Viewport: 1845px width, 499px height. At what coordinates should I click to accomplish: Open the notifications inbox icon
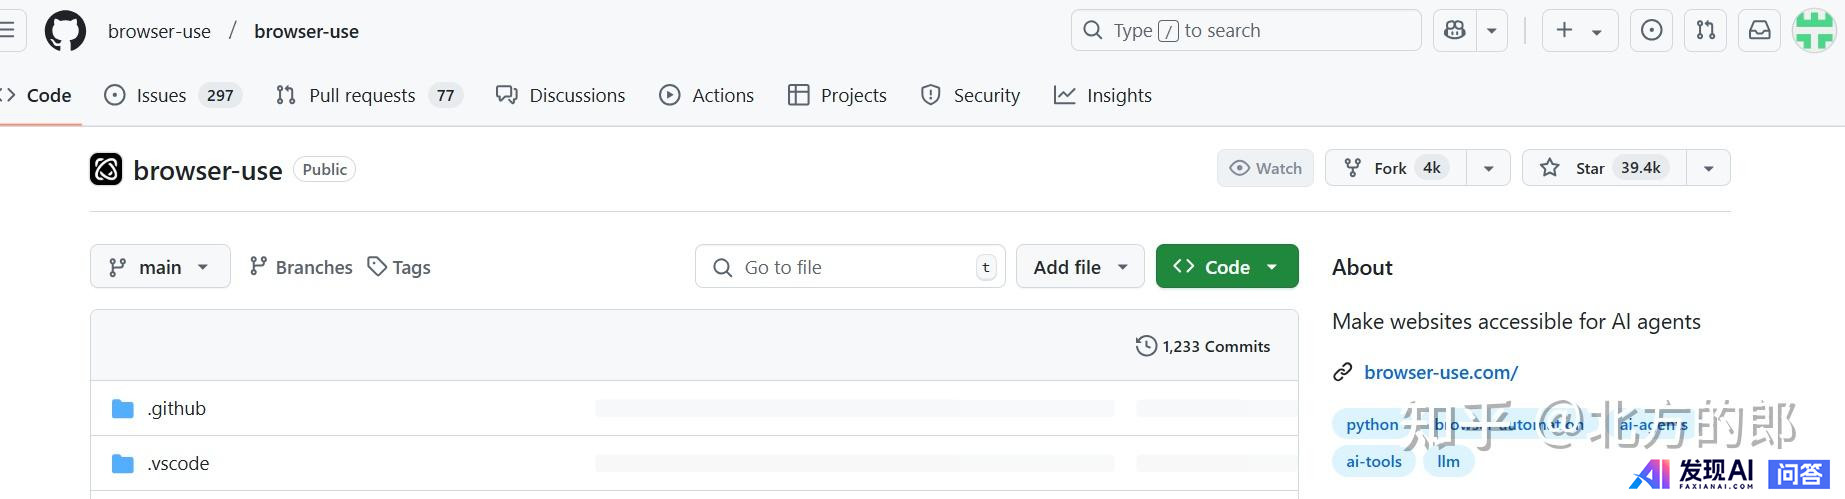1760,31
